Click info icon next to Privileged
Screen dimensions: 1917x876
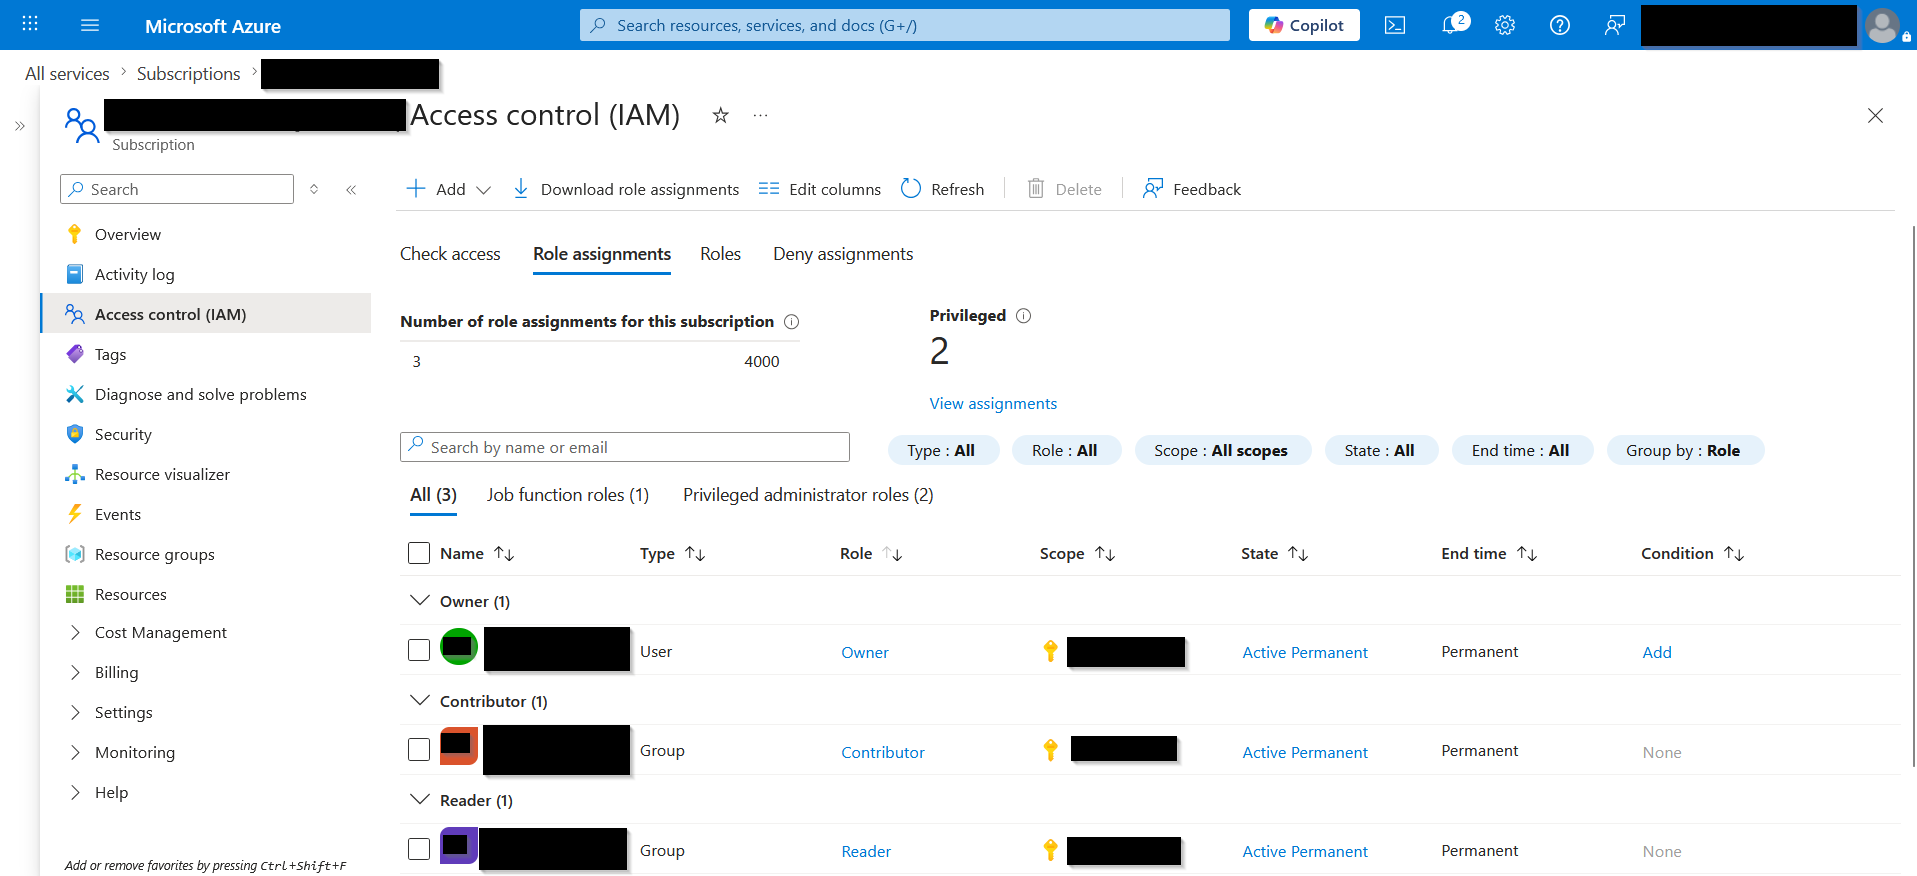(x=1024, y=316)
